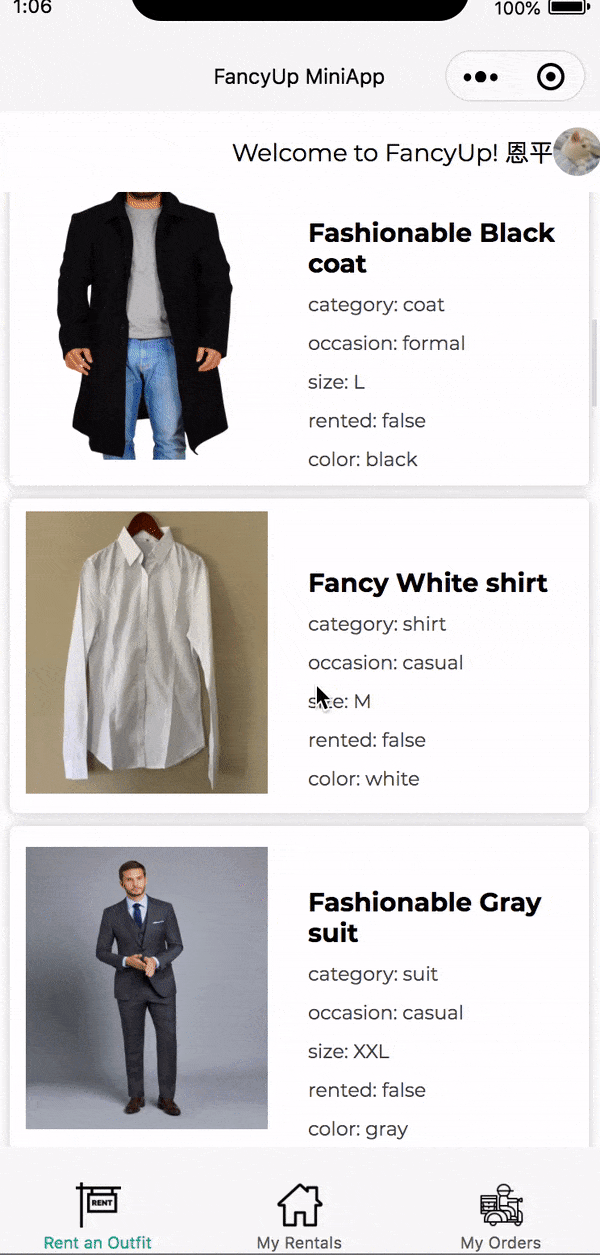The width and height of the screenshot is (600, 1255).
Task: Switch to the My Rentals tab label
Action: [x=299, y=1243]
